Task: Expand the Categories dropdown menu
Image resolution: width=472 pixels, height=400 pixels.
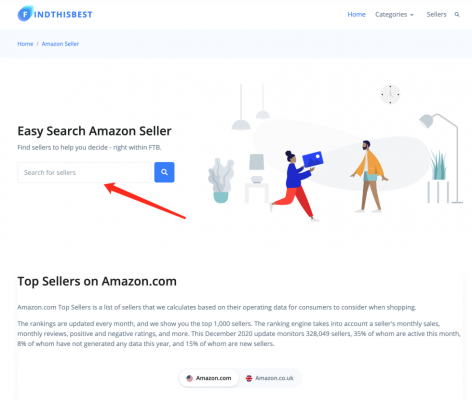Action: 394,15
